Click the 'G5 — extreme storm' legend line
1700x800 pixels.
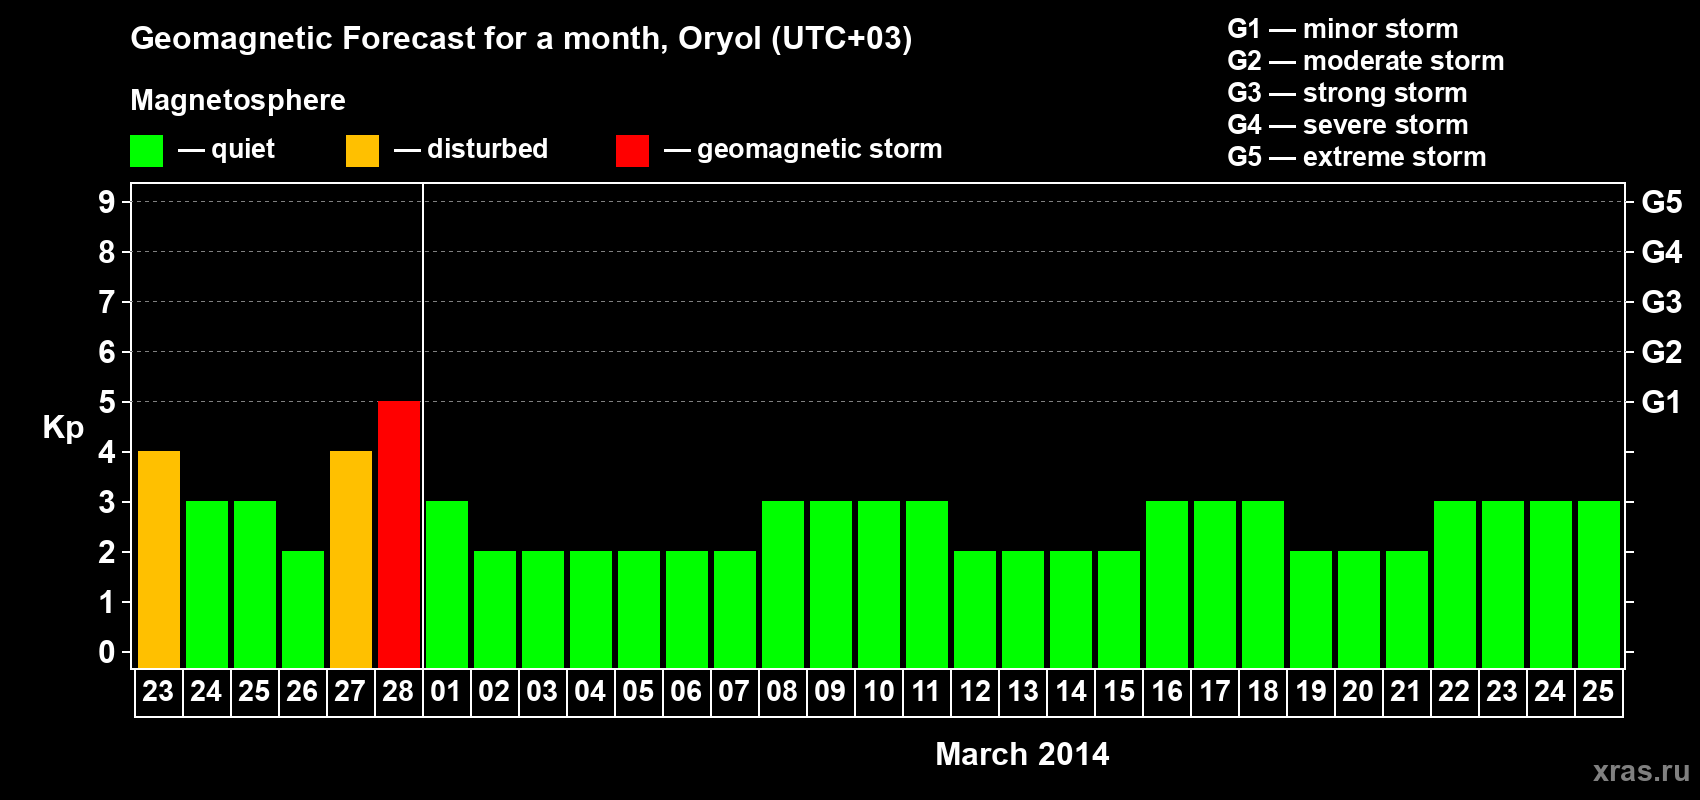(x=1357, y=157)
